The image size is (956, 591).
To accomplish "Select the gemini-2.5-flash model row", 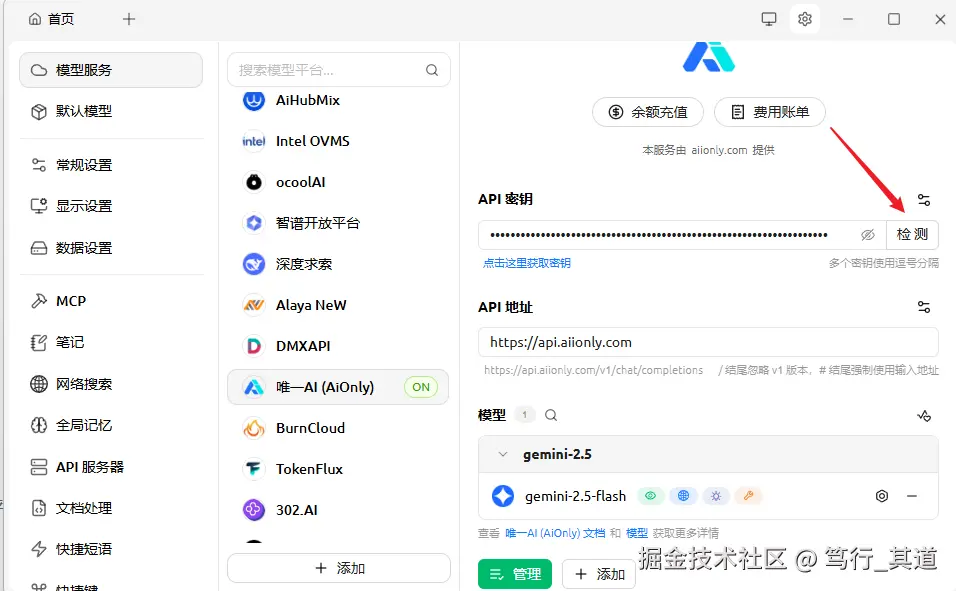I will click(708, 496).
